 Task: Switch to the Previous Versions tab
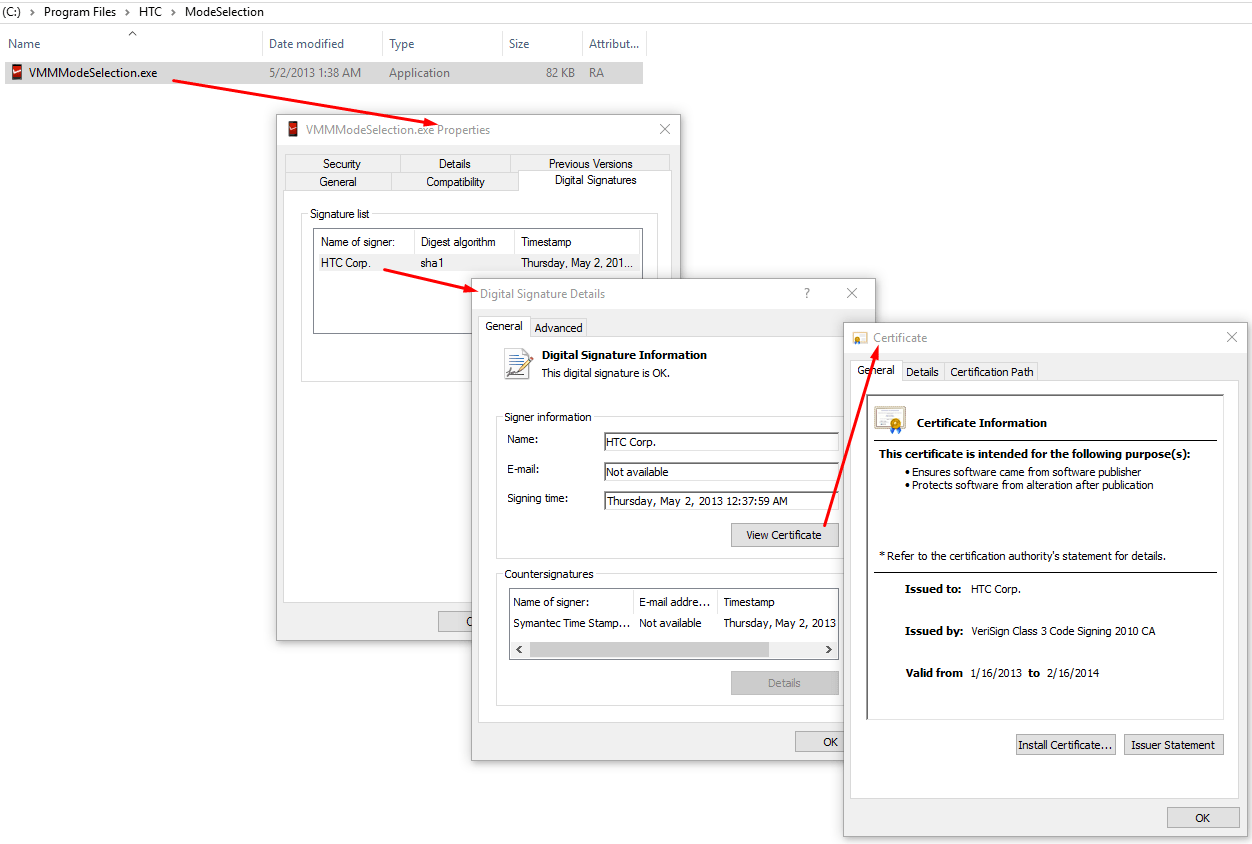590,164
